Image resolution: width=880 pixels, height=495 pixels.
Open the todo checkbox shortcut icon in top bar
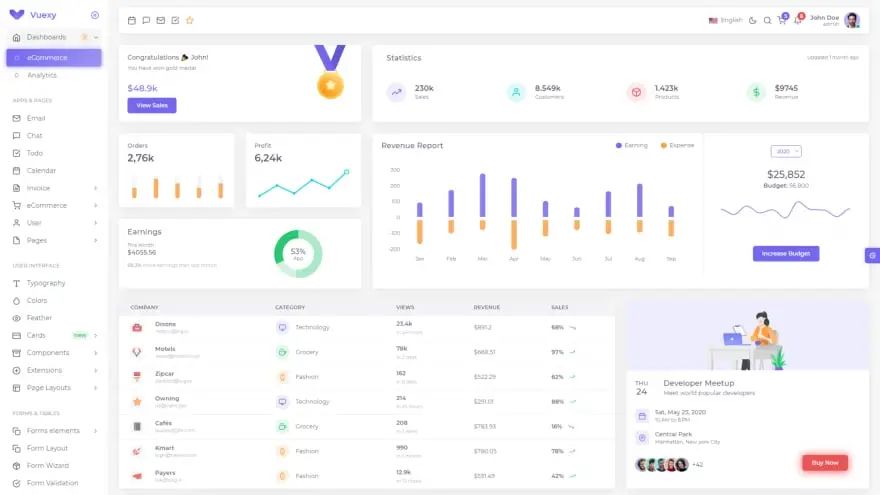tap(175, 20)
